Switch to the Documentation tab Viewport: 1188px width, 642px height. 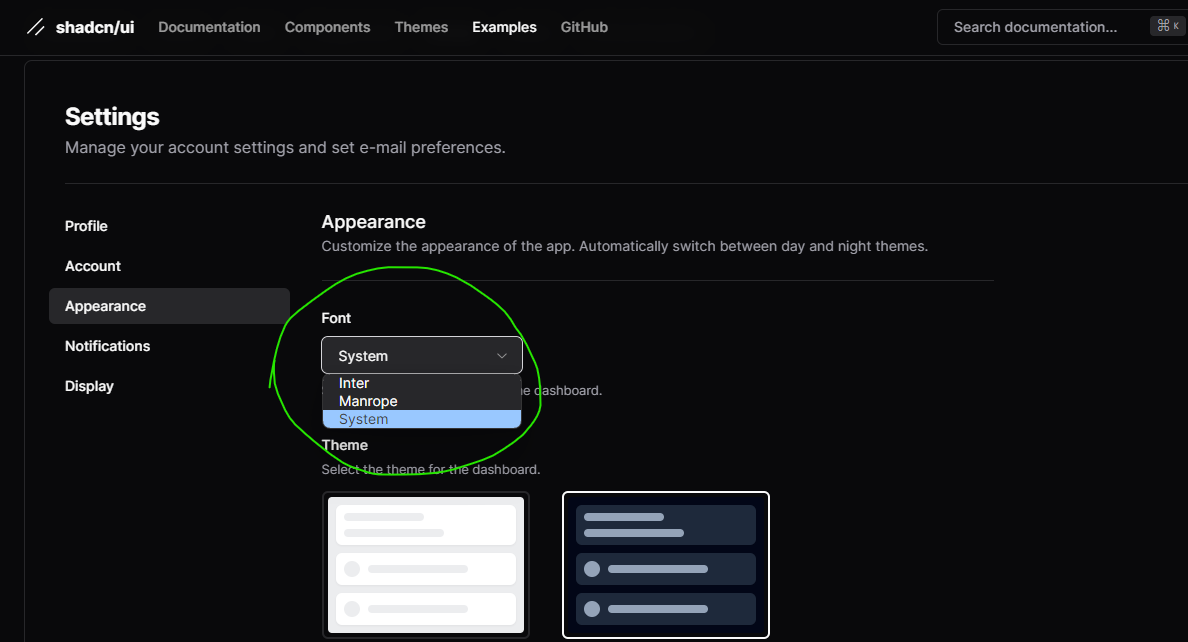click(x=209, y=27)
